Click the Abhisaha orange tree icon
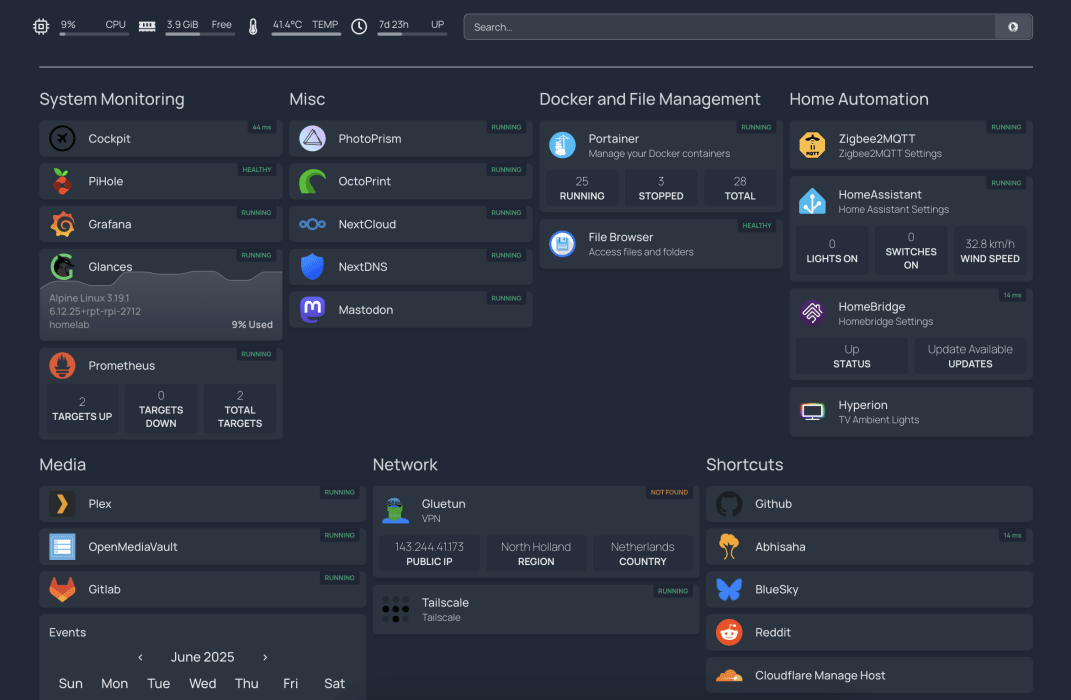 point(729,547)
